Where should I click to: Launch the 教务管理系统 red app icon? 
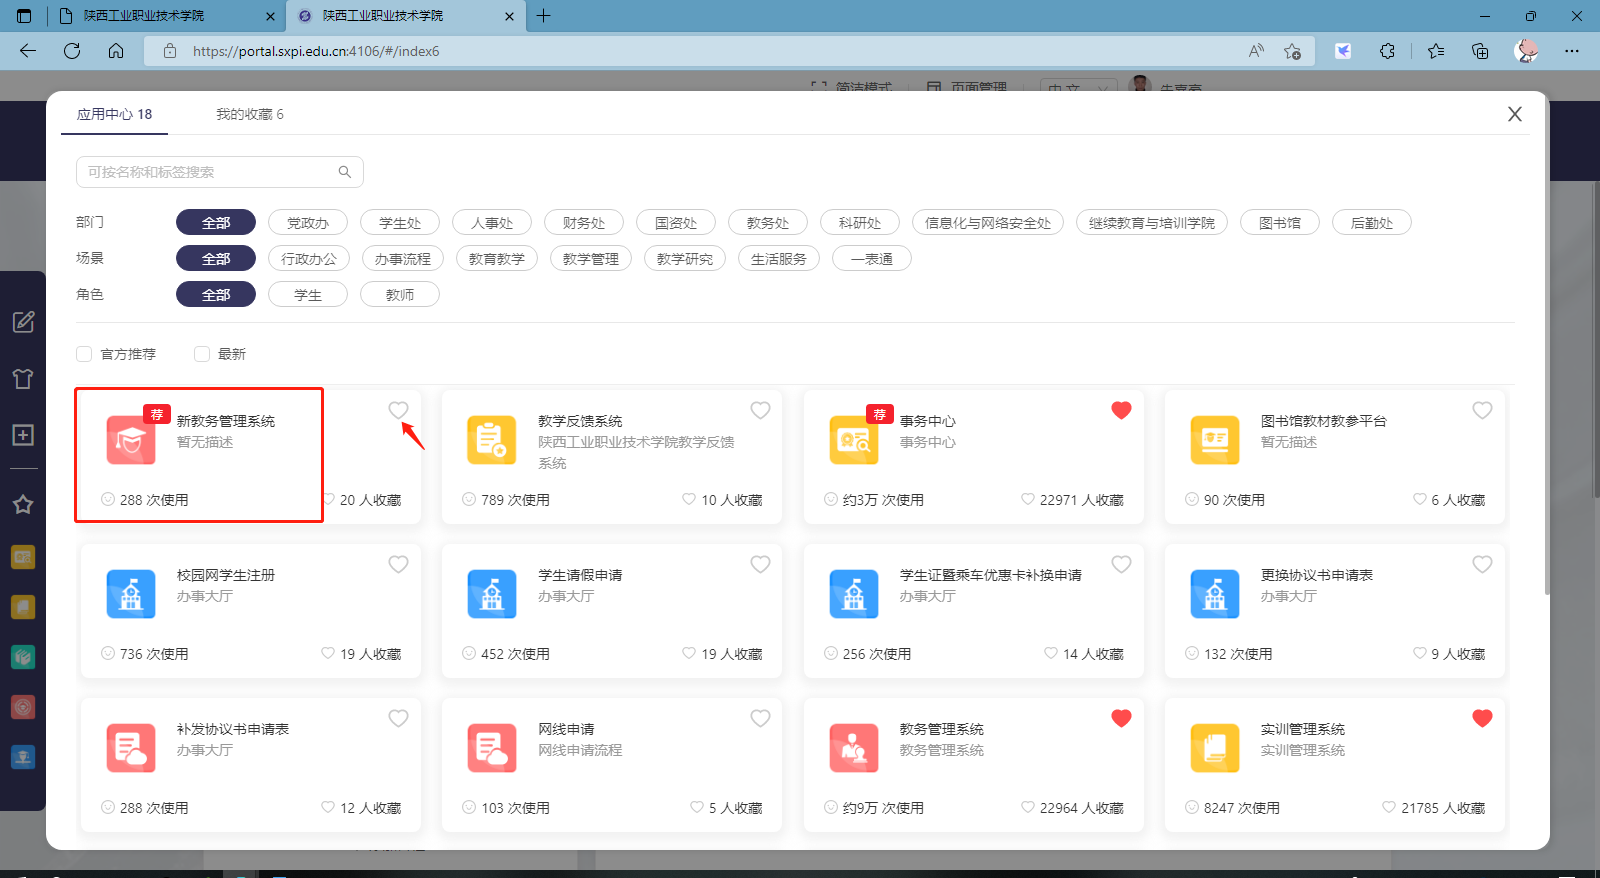854,748
